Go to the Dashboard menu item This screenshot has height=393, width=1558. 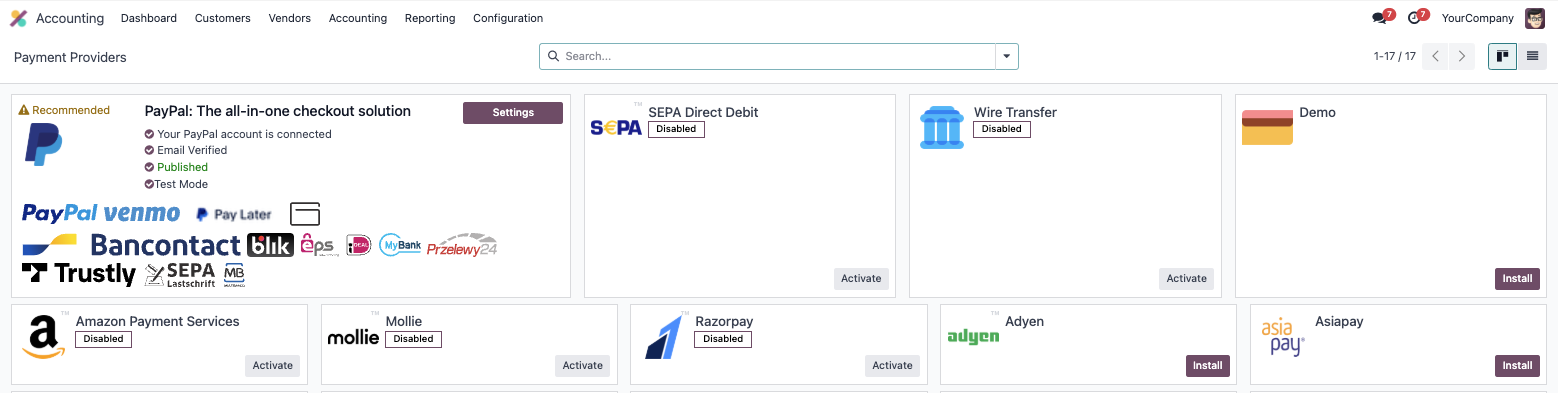tap(149, 18)
